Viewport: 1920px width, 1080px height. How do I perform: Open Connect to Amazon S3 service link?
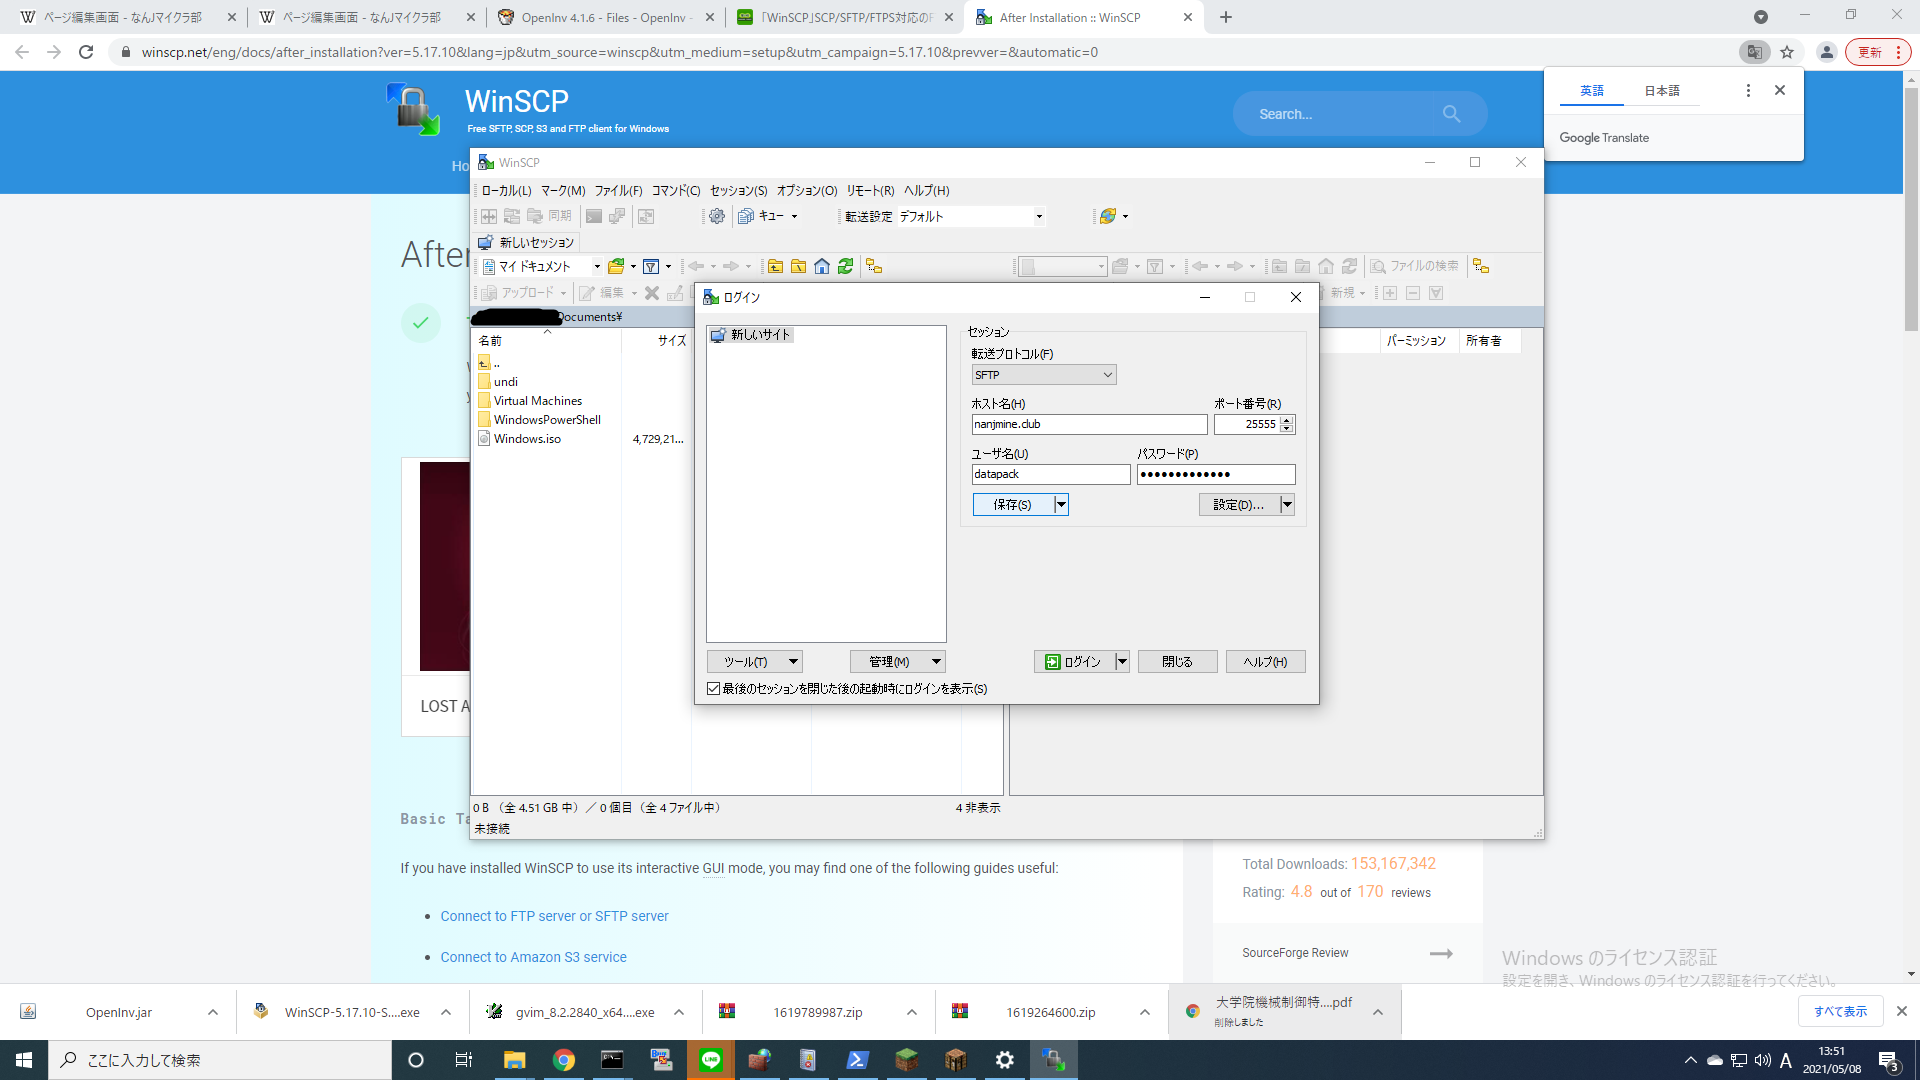(x=533, y=957)
